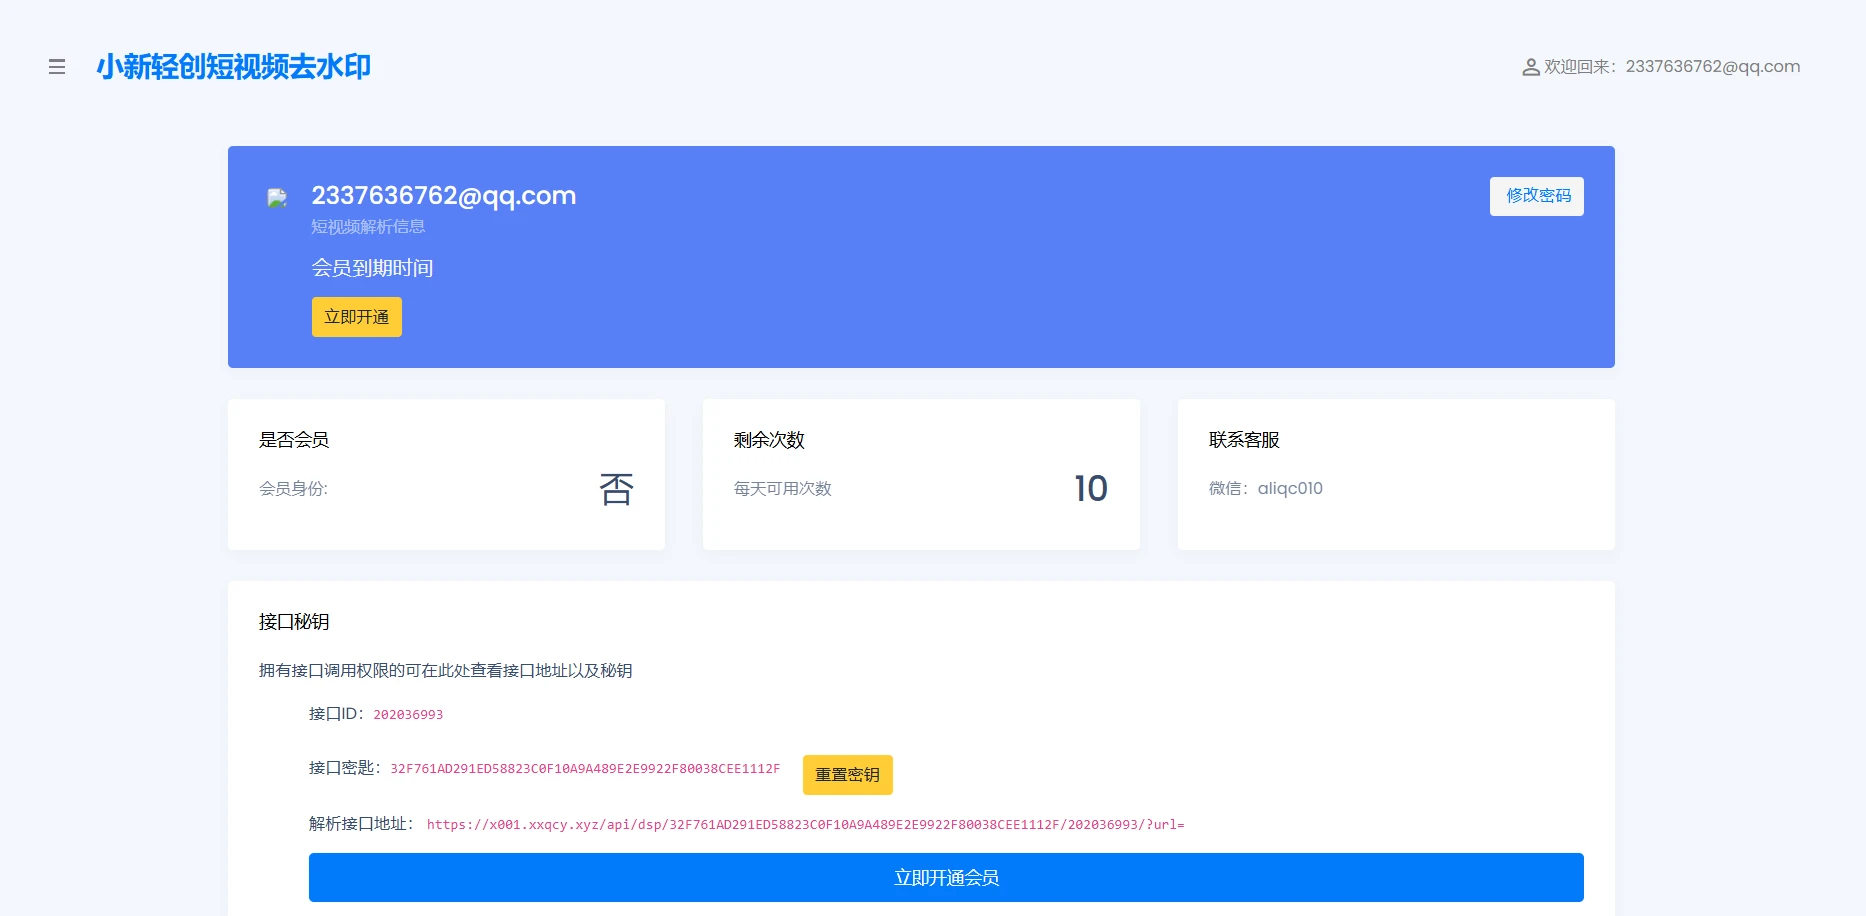Click the 会员到期时间 label
Viewport: 1866px width, 916px height.
pyautogui.click(x=372, y=268)
